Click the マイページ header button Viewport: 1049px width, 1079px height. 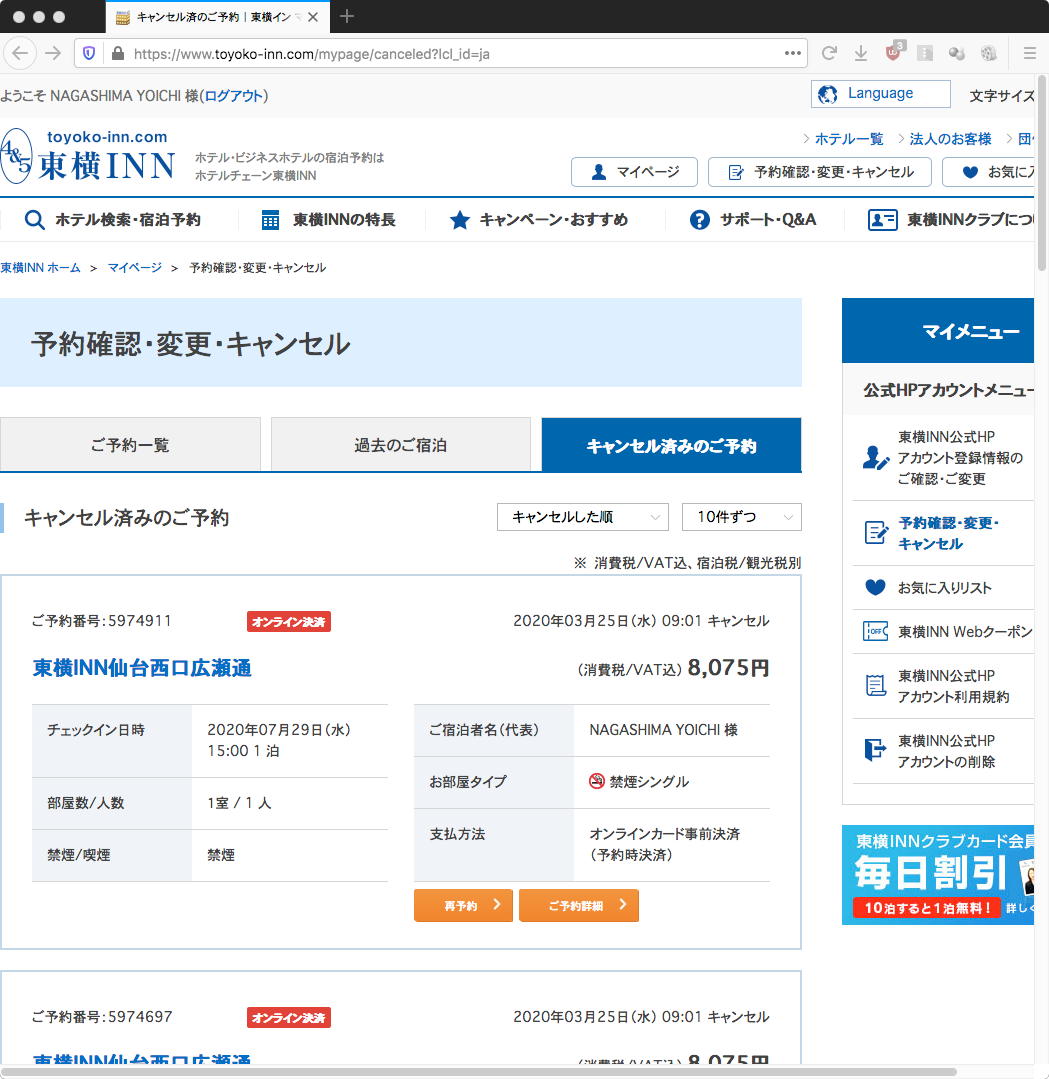[634, 172]
